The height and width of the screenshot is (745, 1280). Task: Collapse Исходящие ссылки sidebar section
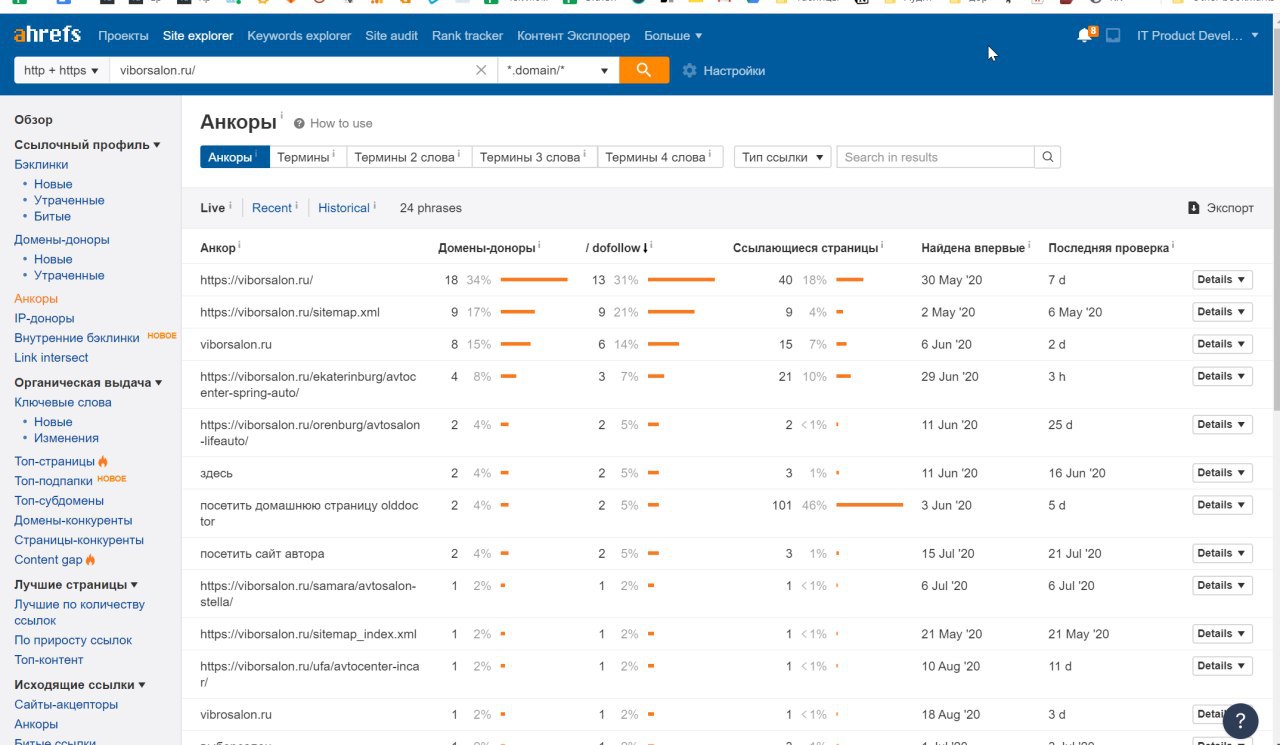(80, 685)
